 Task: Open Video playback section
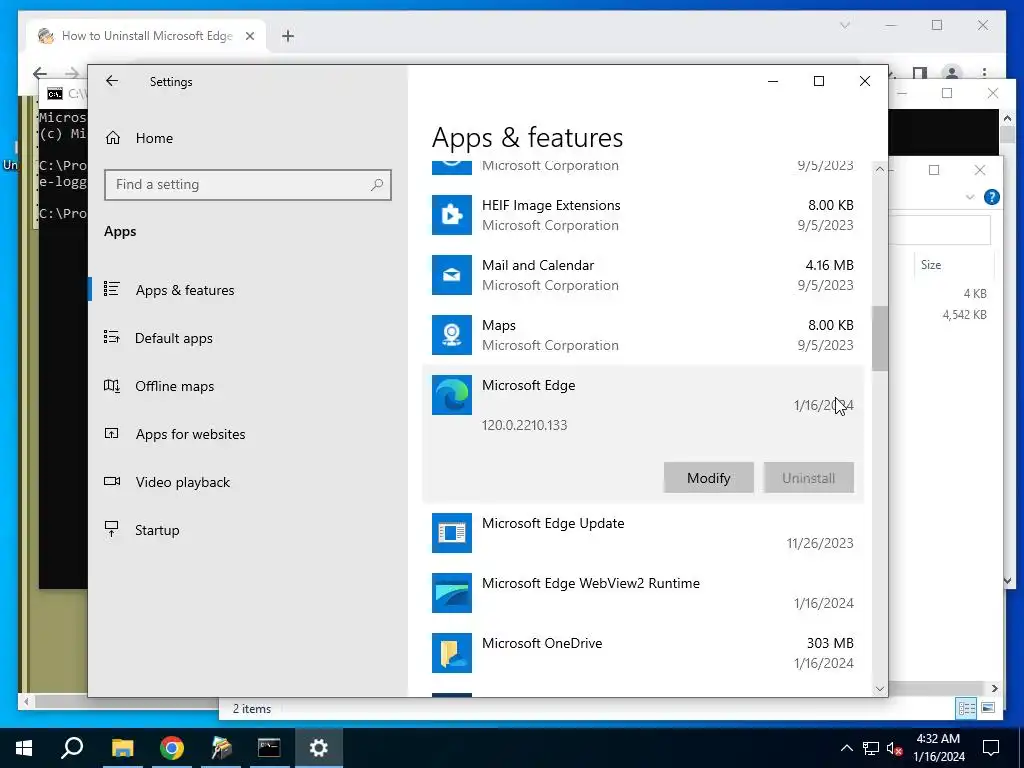point(183,482)
